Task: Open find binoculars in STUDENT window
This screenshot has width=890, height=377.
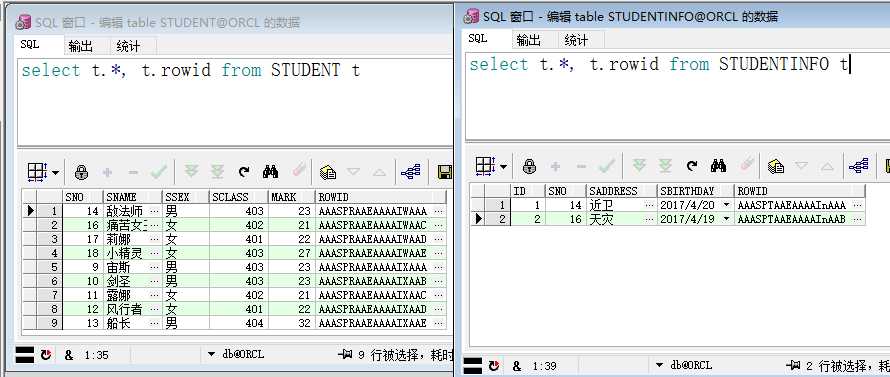Action: (270, 171)
